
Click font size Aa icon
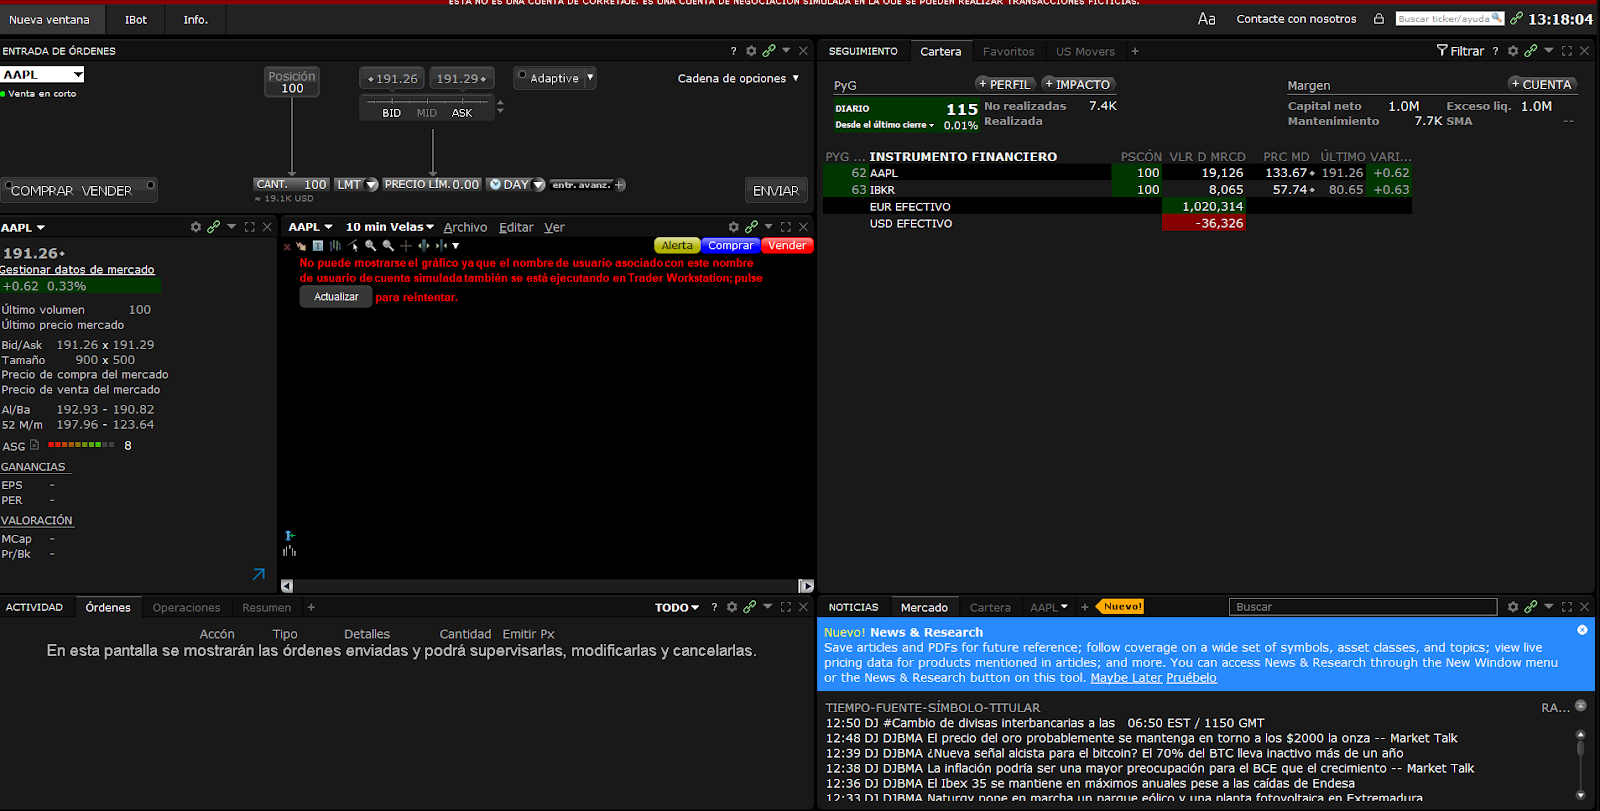click(1207, 19)
